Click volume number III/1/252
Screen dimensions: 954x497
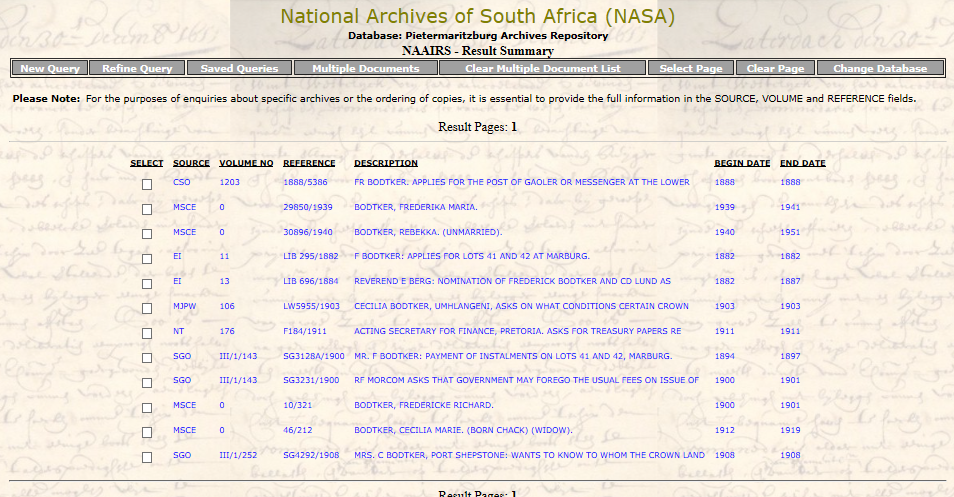pyautogui.click(x=238, y=454)
